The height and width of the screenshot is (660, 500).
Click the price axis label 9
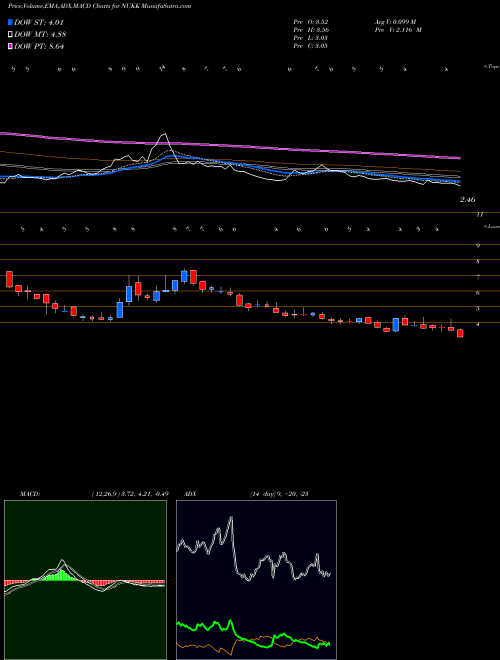tap(478, 246)
